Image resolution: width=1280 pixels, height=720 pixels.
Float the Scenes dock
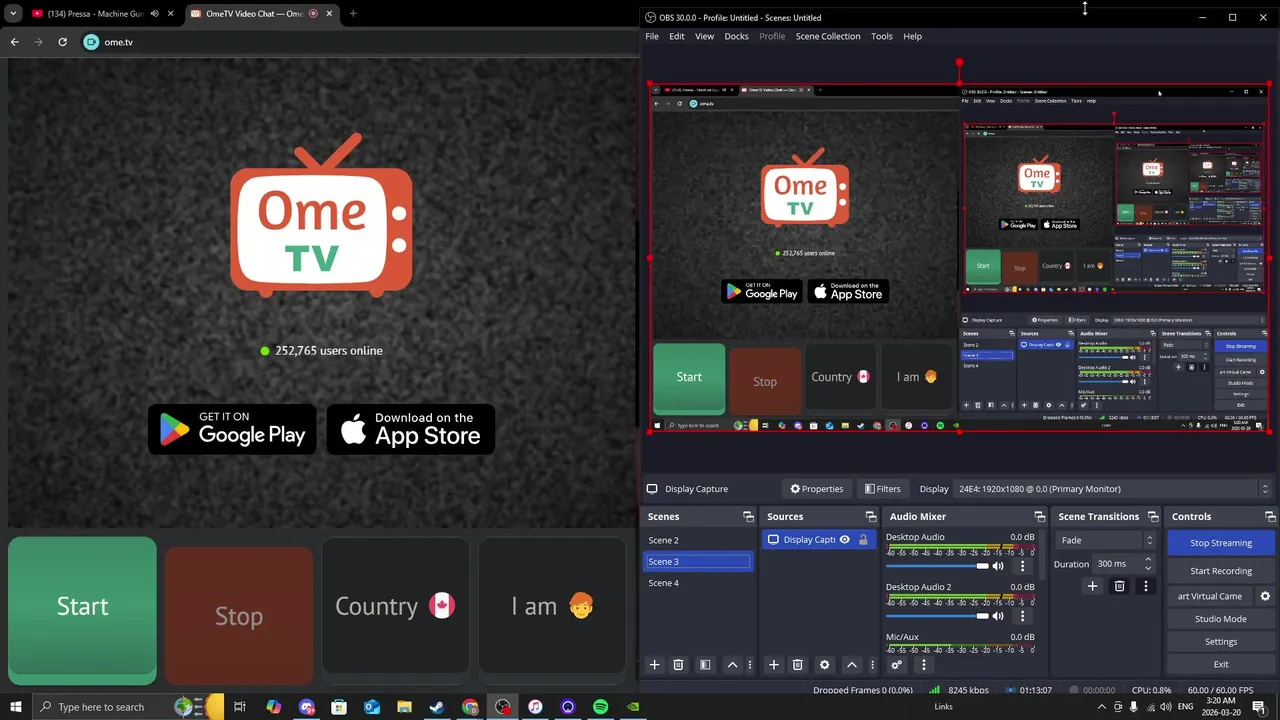(x=748, y=517)
